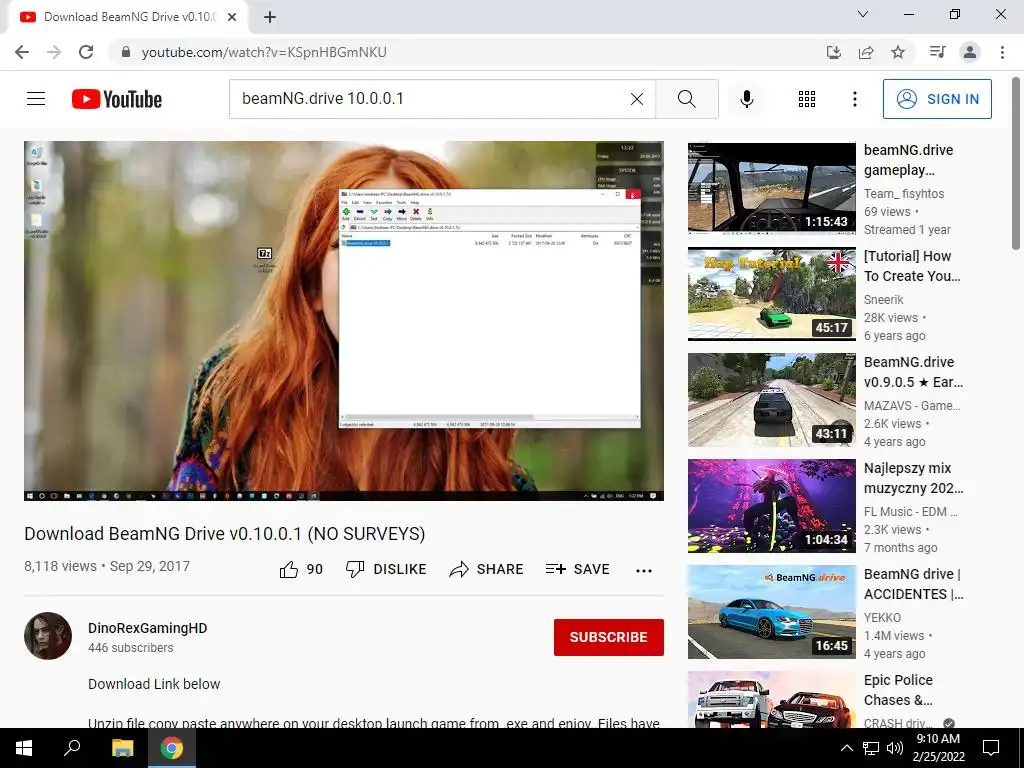The image size is (1024, 768).
Task: Open the Chrome profile avatar
Action: click(x=970, y=52)
